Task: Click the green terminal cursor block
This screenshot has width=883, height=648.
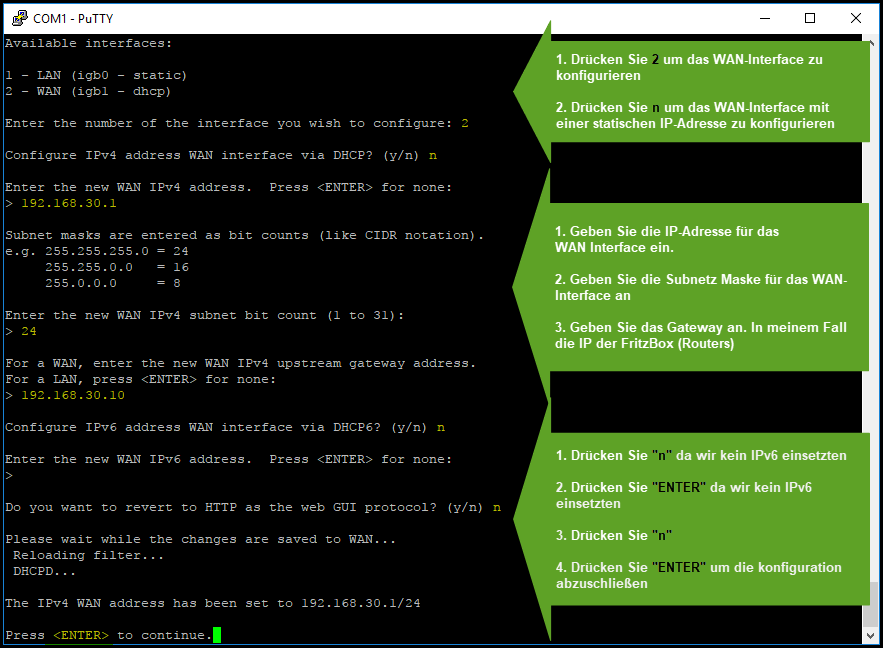Action: click(x=217, y=635)
